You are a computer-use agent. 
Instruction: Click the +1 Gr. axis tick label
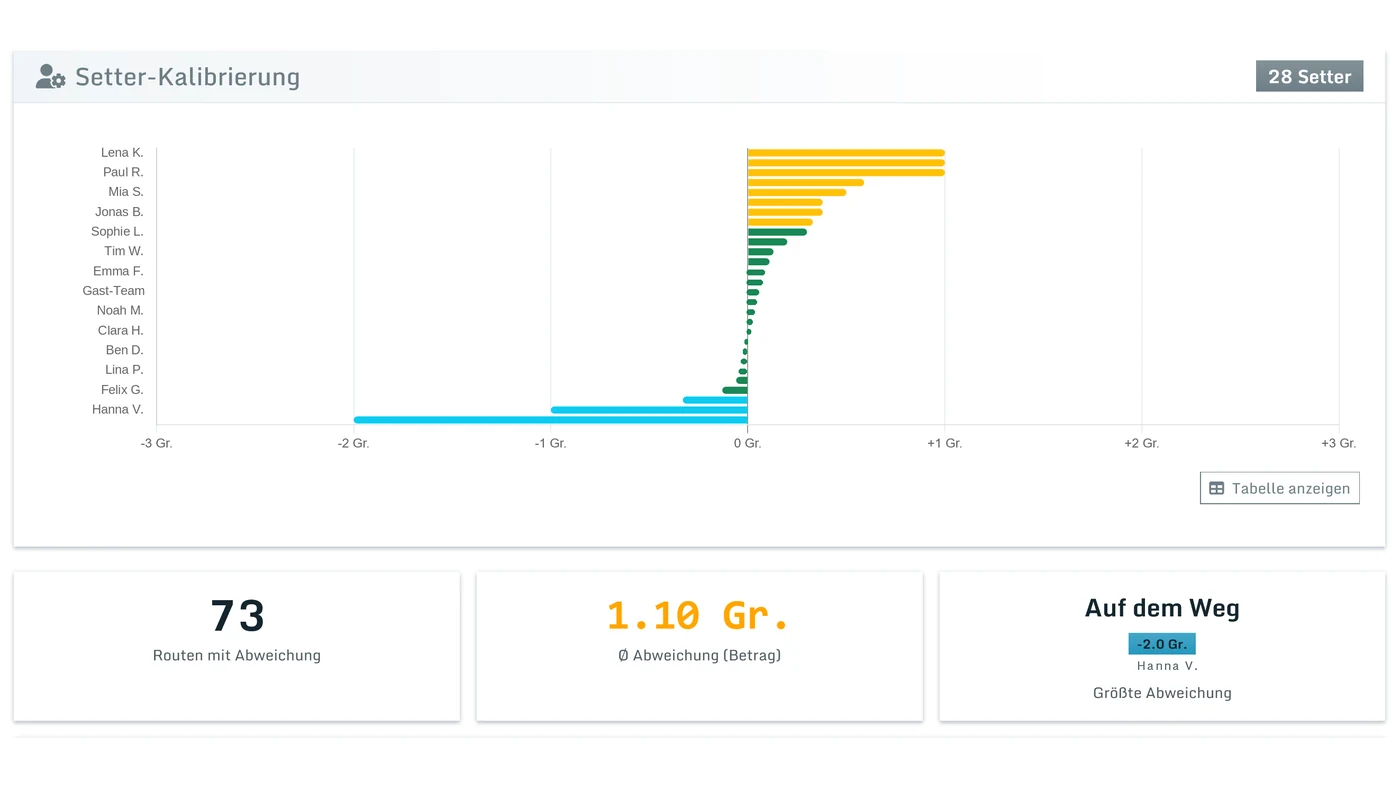[x=944, y=443]
